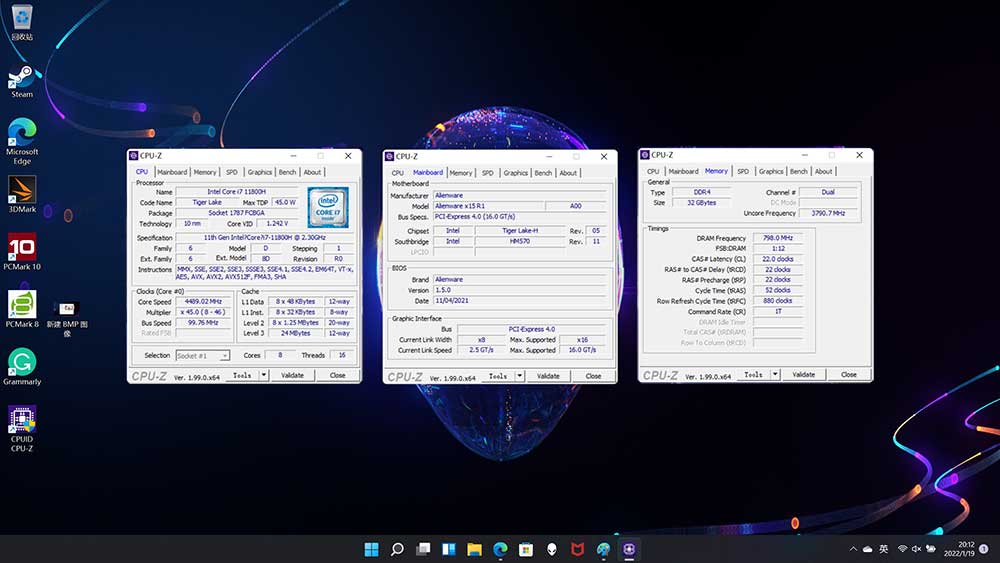
Task: Open taskbar Search
Action: pos(397,549)
